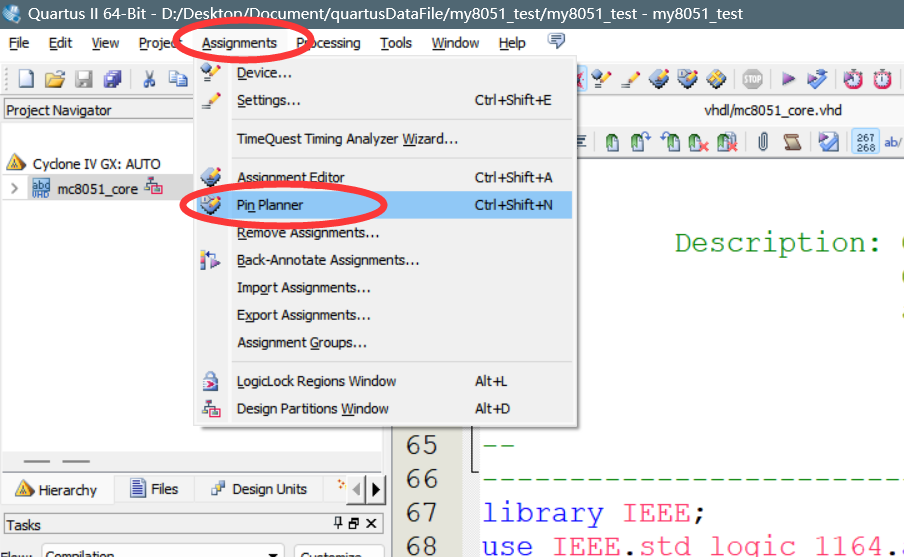Jump to next bookmark icon

coord(641,142)
